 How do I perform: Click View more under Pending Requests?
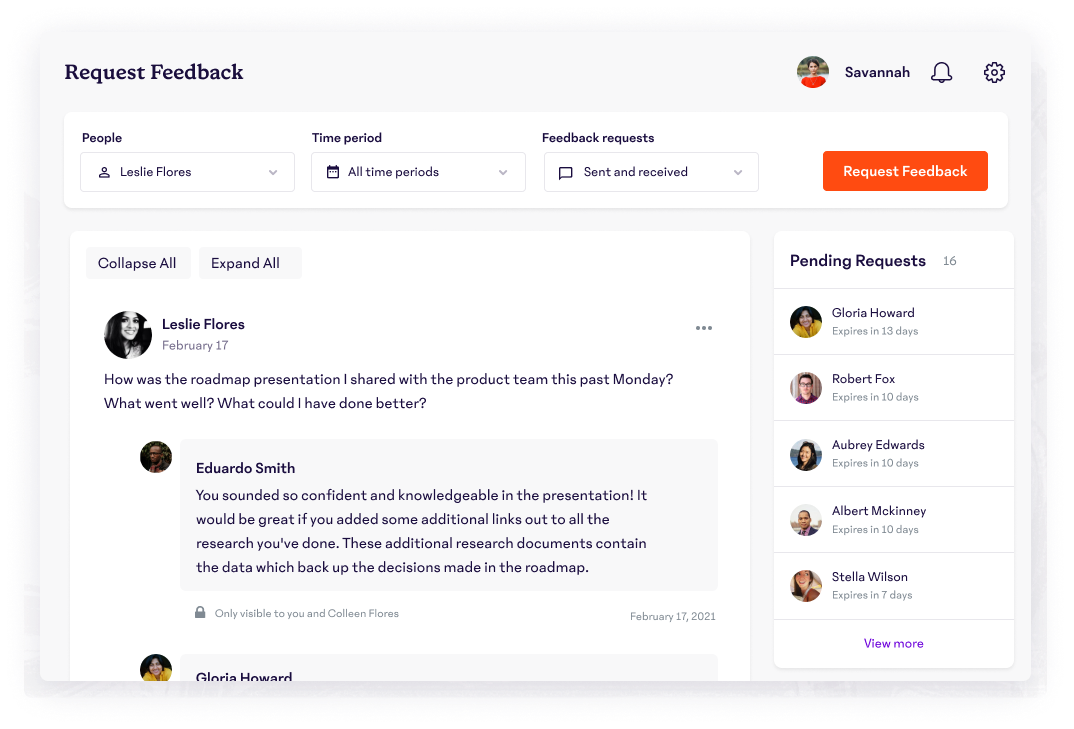[893, 643]
